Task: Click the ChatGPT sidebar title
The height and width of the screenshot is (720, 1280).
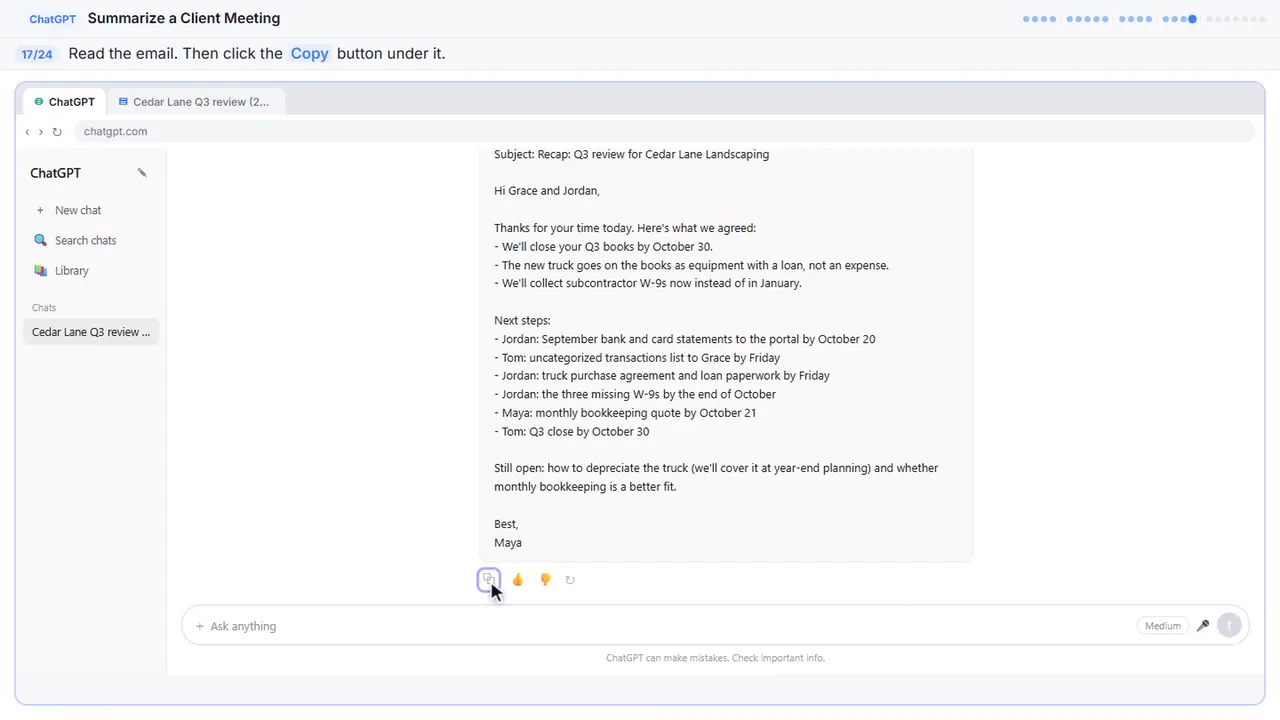Action: pos(55,173)
